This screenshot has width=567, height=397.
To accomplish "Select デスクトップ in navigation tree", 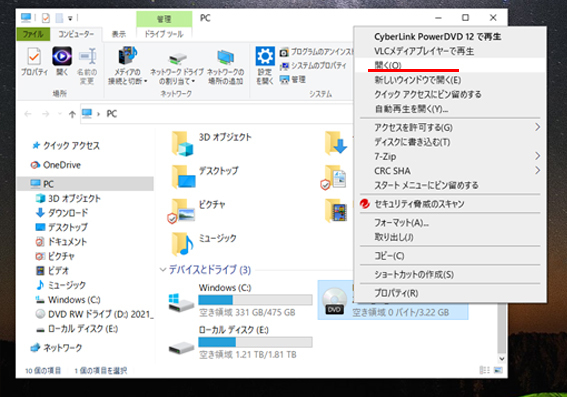I will pyautogui.click(x=61, y=227).
